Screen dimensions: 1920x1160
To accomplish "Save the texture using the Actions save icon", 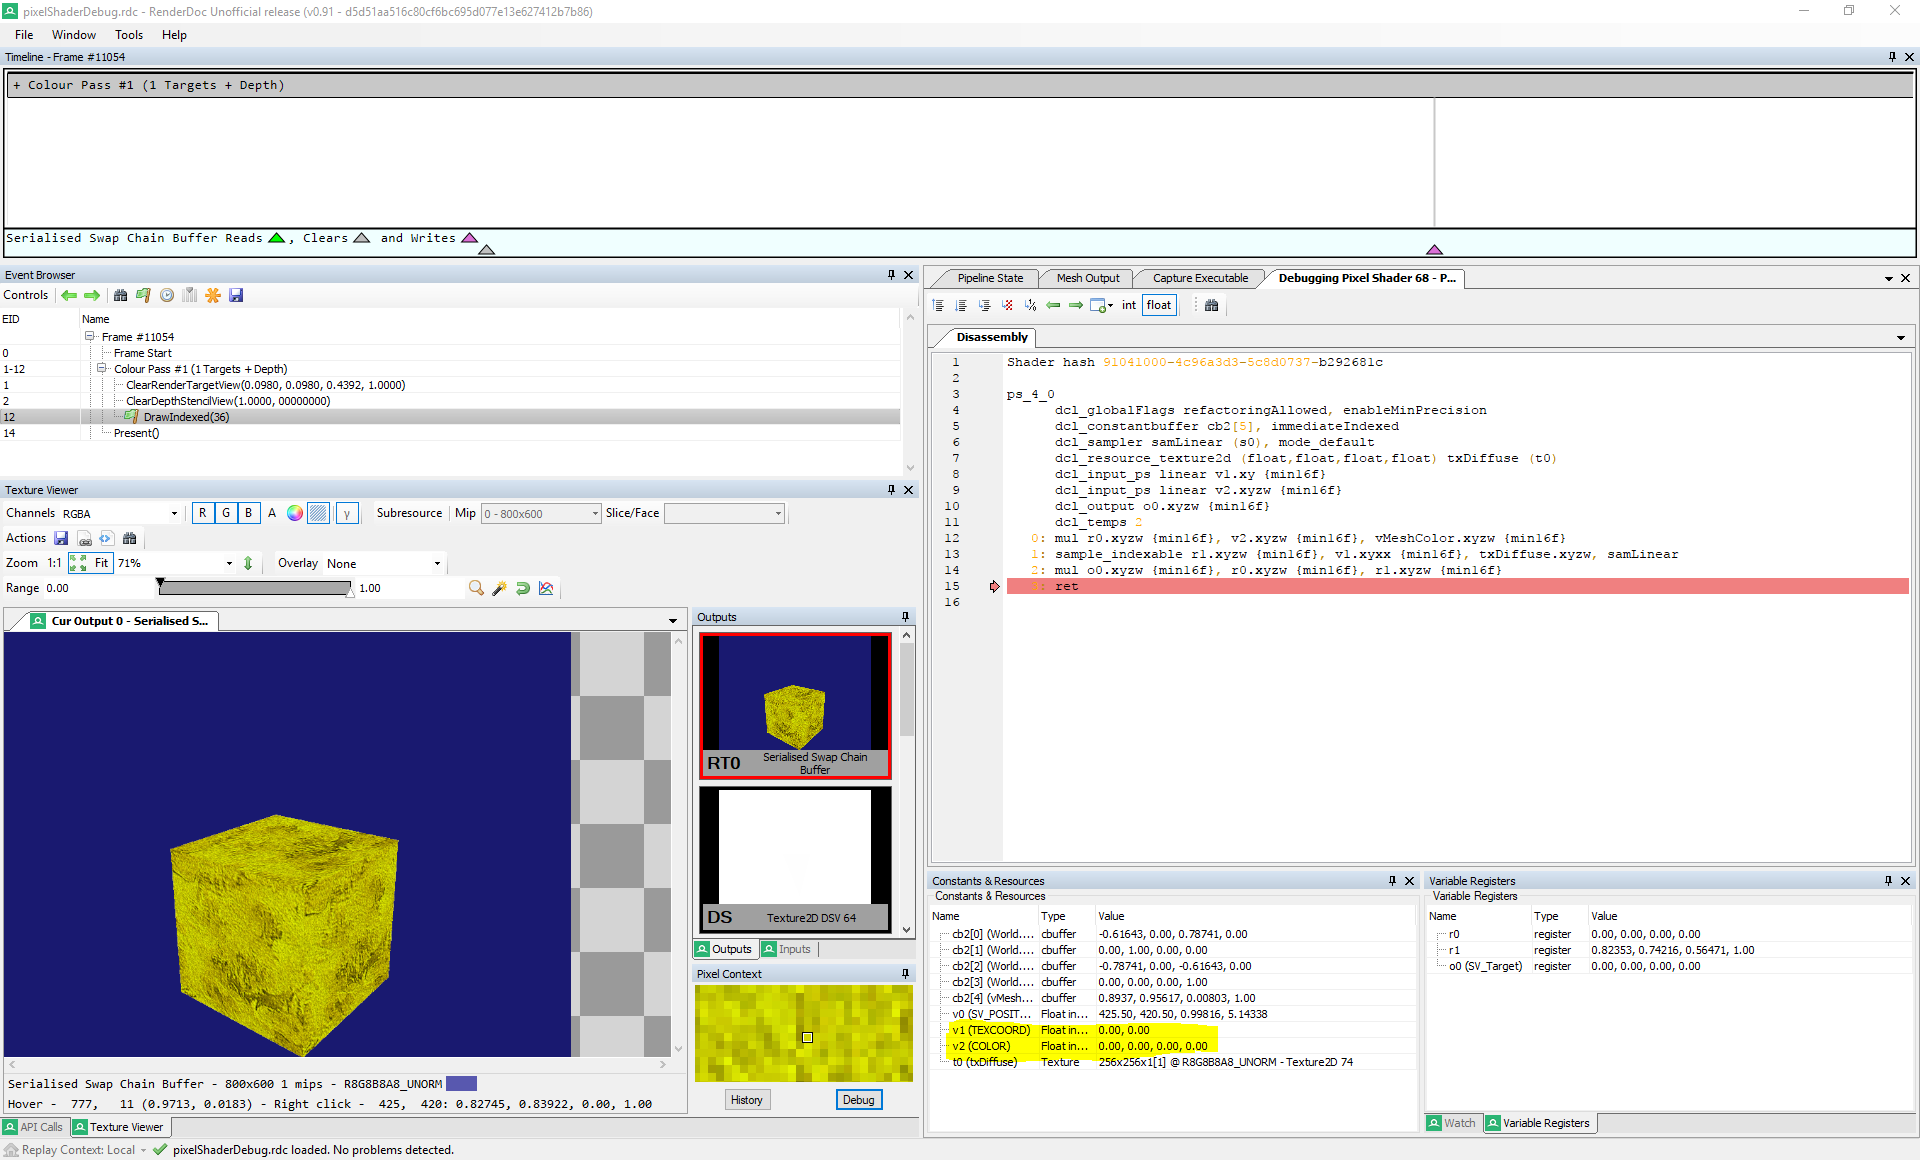I will click(61, 538).
